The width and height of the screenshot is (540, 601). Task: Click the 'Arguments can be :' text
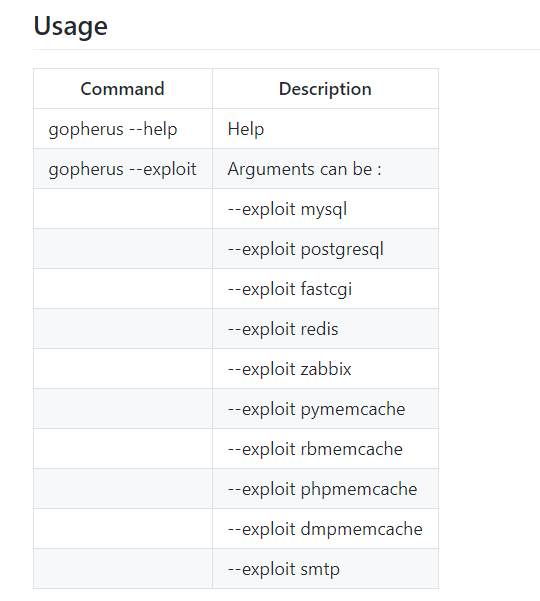coord(304,169)
